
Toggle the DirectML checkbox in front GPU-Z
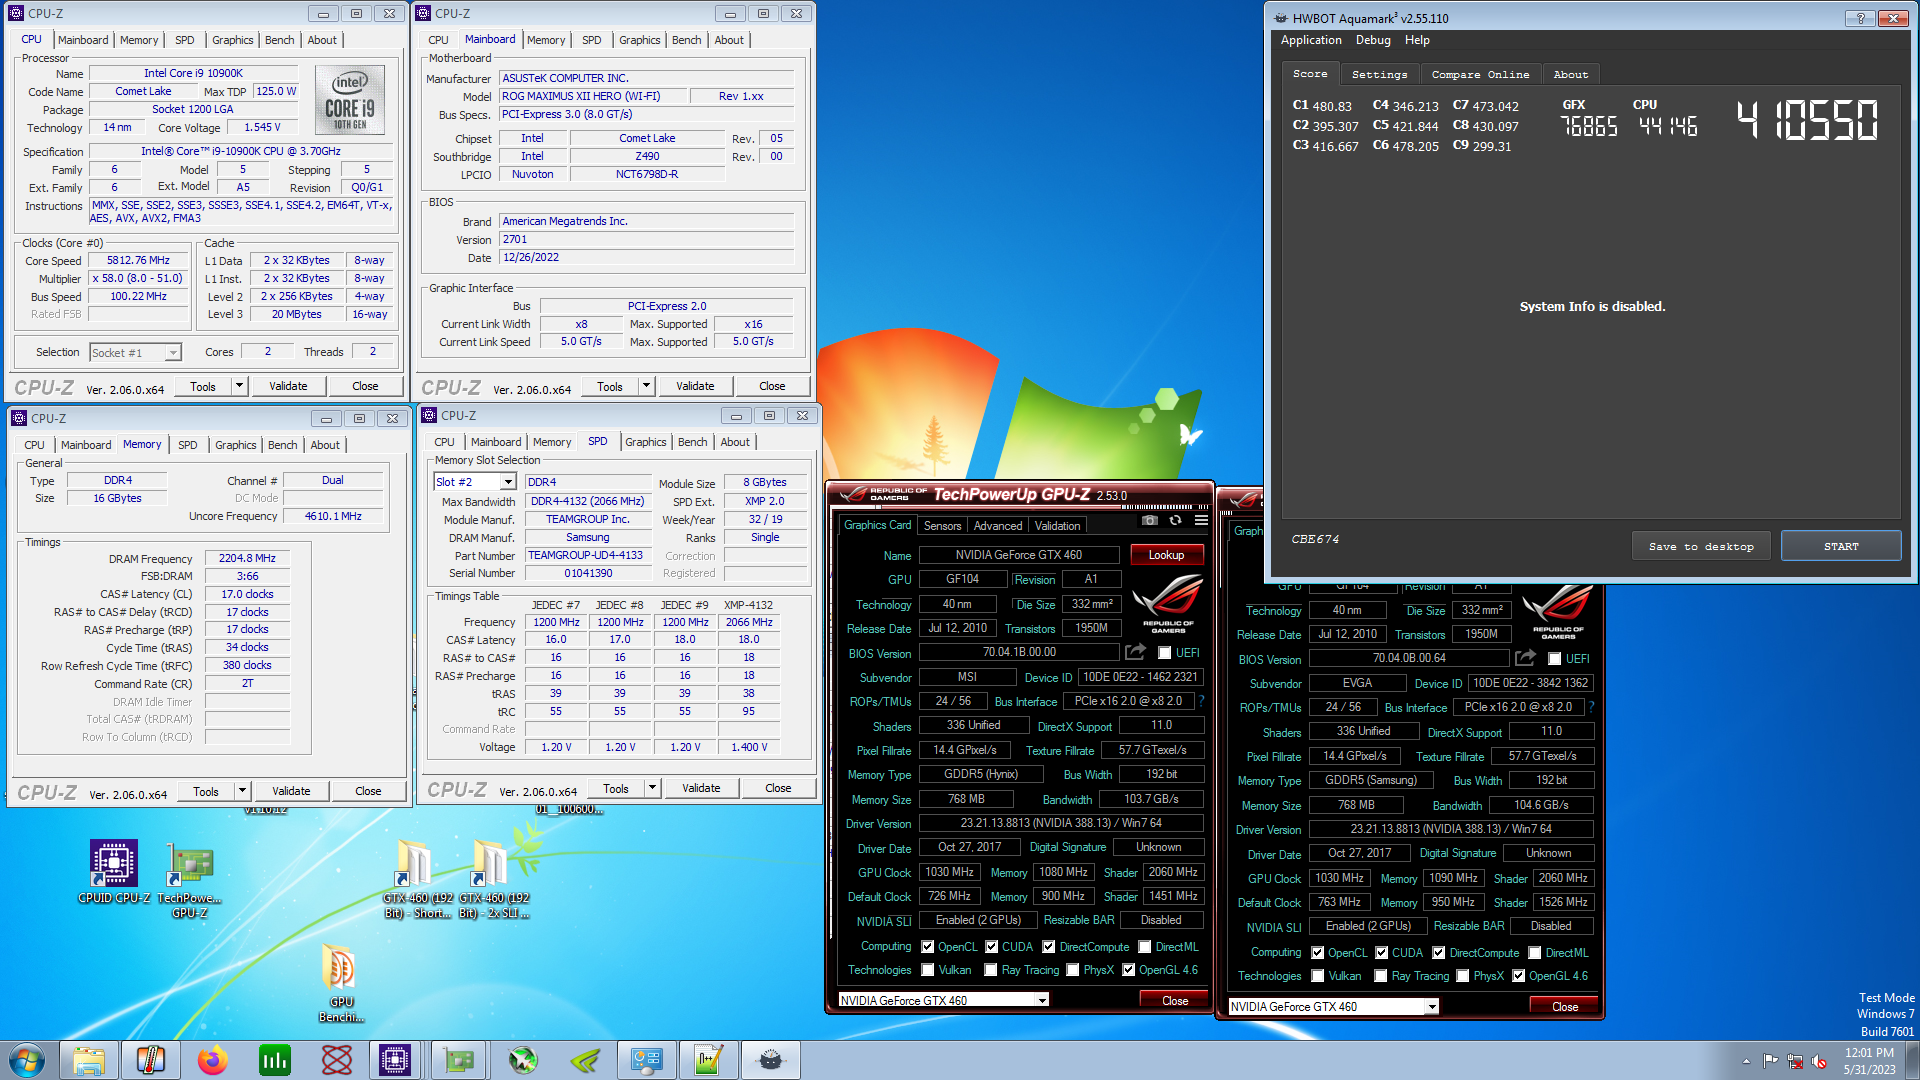click(1145, 947)
